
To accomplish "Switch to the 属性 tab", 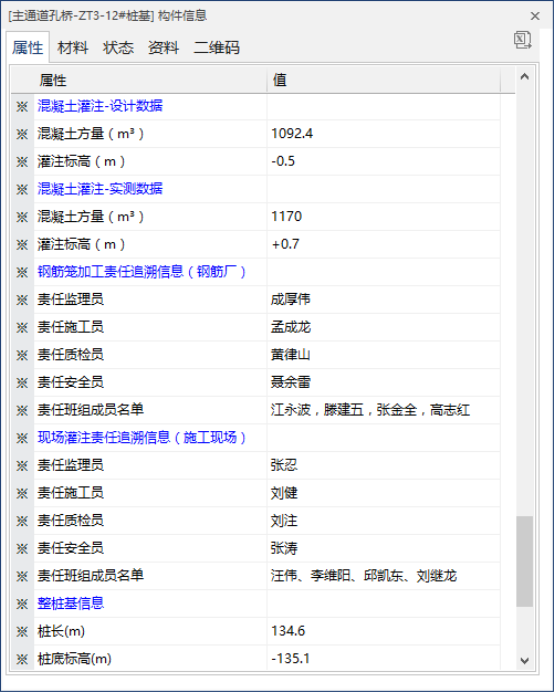I will coord(27,48).
